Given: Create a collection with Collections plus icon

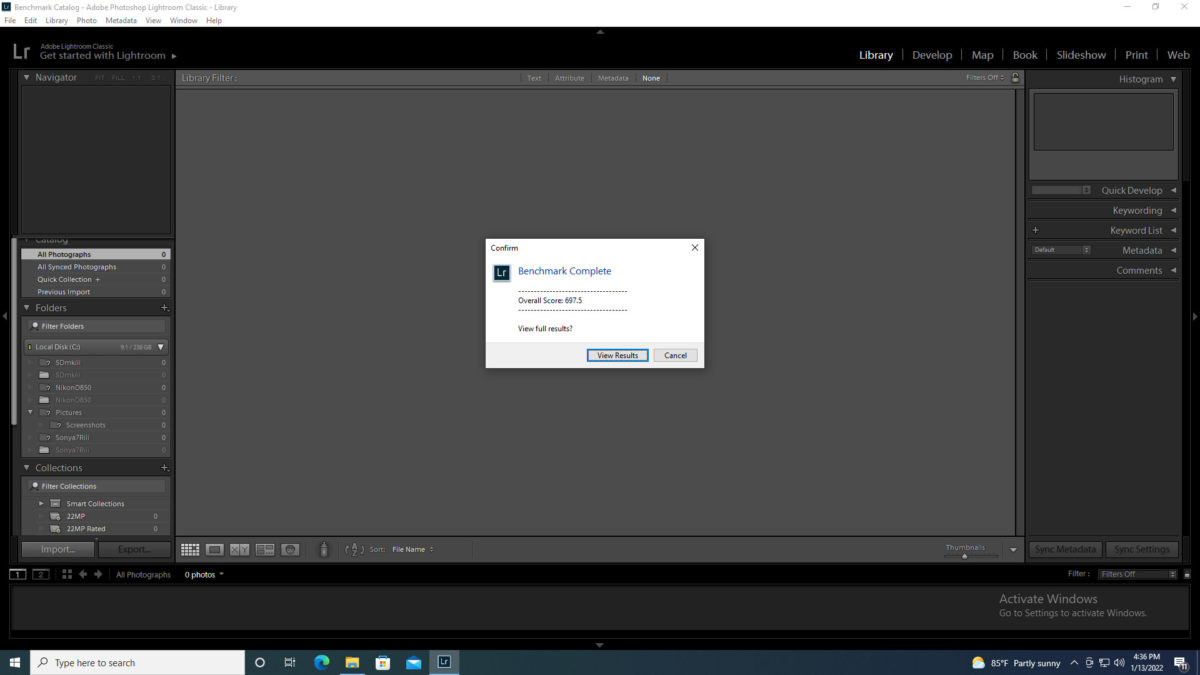Looking at the screenshot, I should 165,468.
